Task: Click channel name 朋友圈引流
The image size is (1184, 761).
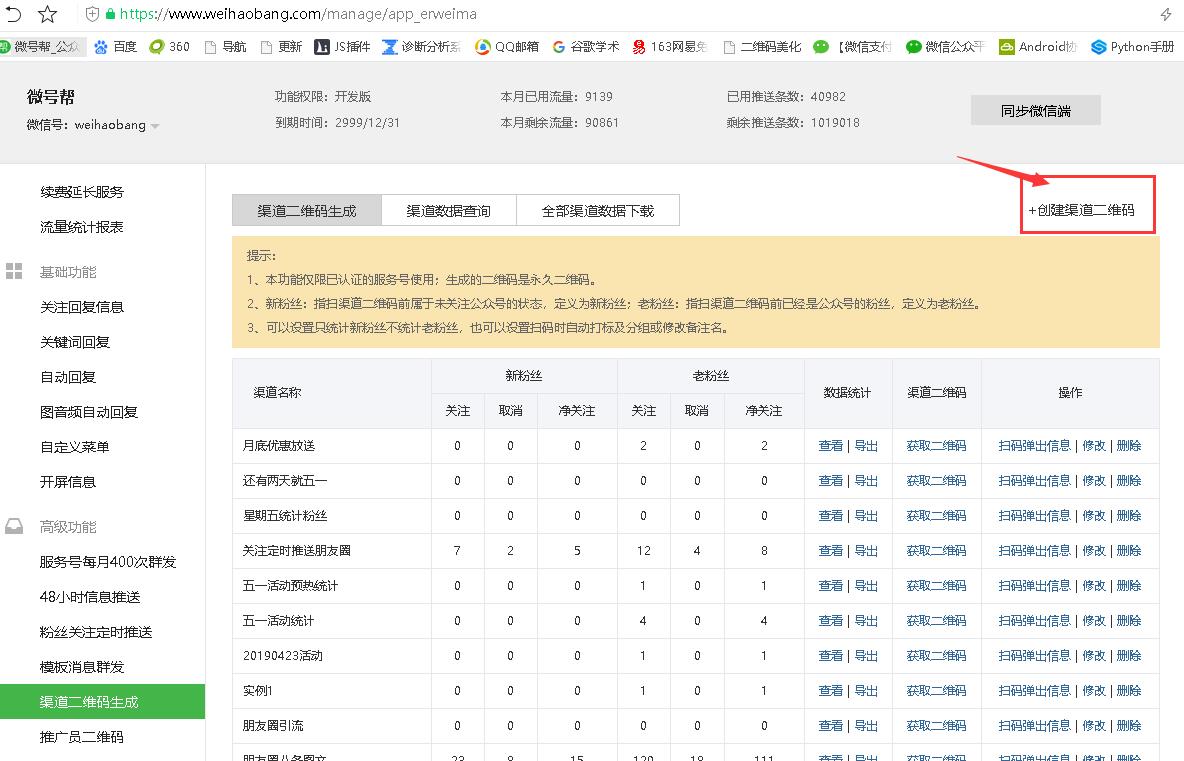Action: click(x=273, y=726)
